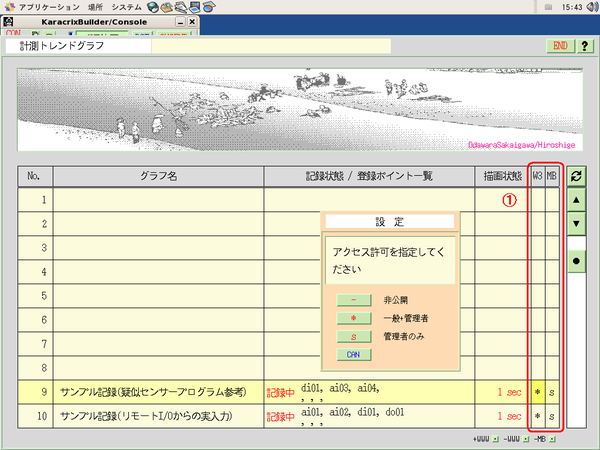Toggle the +UUU small button
This screenshot has height=450, width=600.
(496, 439)
